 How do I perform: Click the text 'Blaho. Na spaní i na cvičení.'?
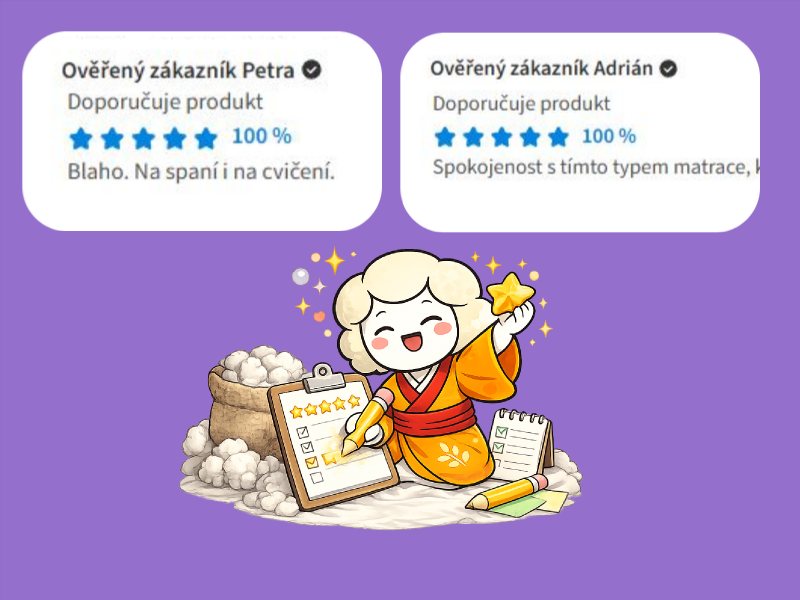(201, 172)
